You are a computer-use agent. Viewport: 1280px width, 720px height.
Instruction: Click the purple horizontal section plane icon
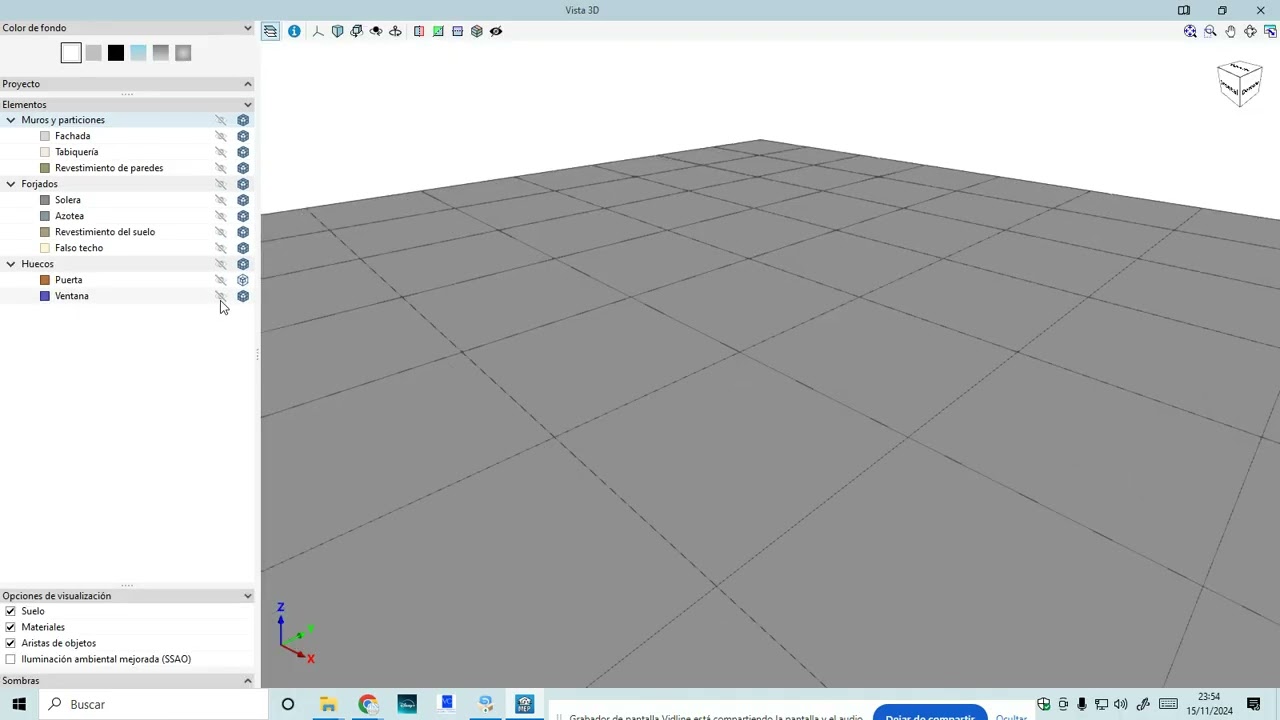tap(457, 31)
